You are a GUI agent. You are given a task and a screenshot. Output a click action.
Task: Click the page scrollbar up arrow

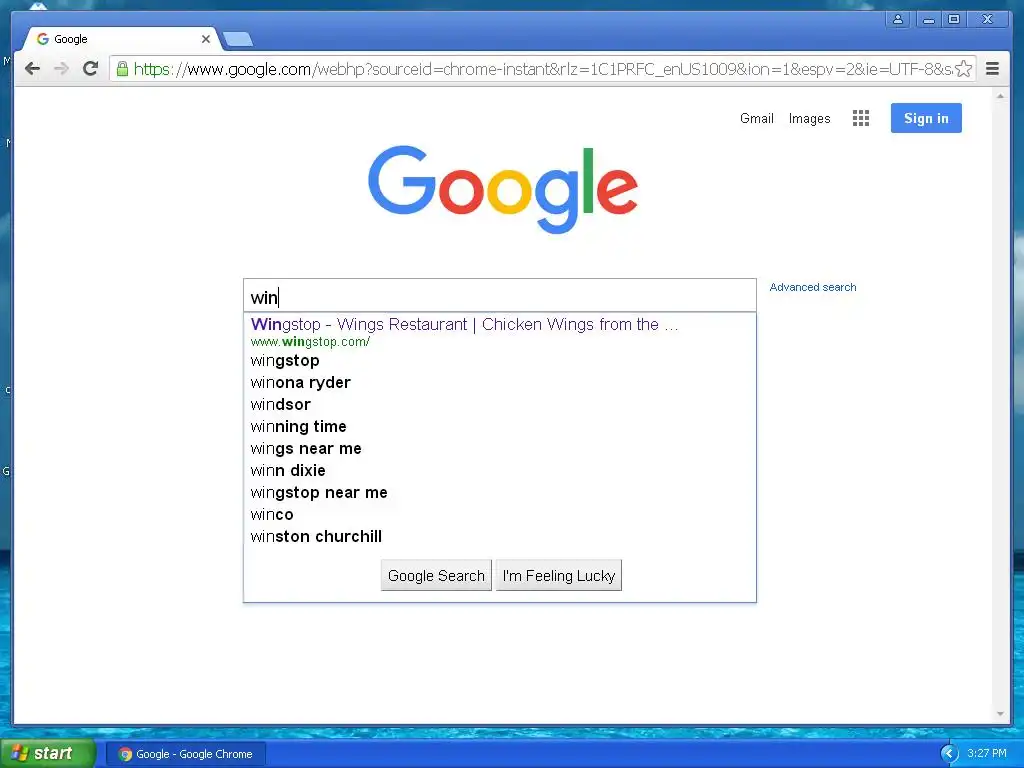click(x=1000, y=96)
